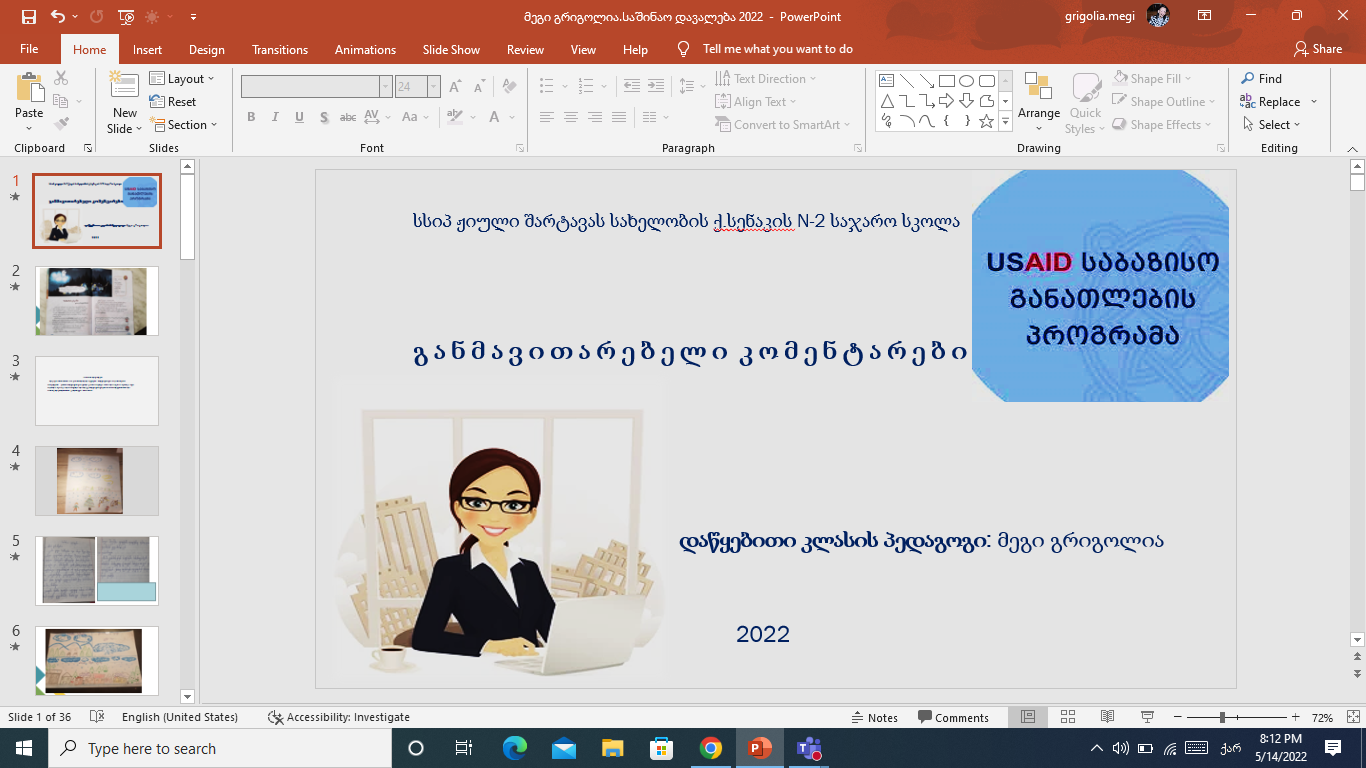Open the Layout dropdown
1366x768 pixels.
(x=182, y=78)
